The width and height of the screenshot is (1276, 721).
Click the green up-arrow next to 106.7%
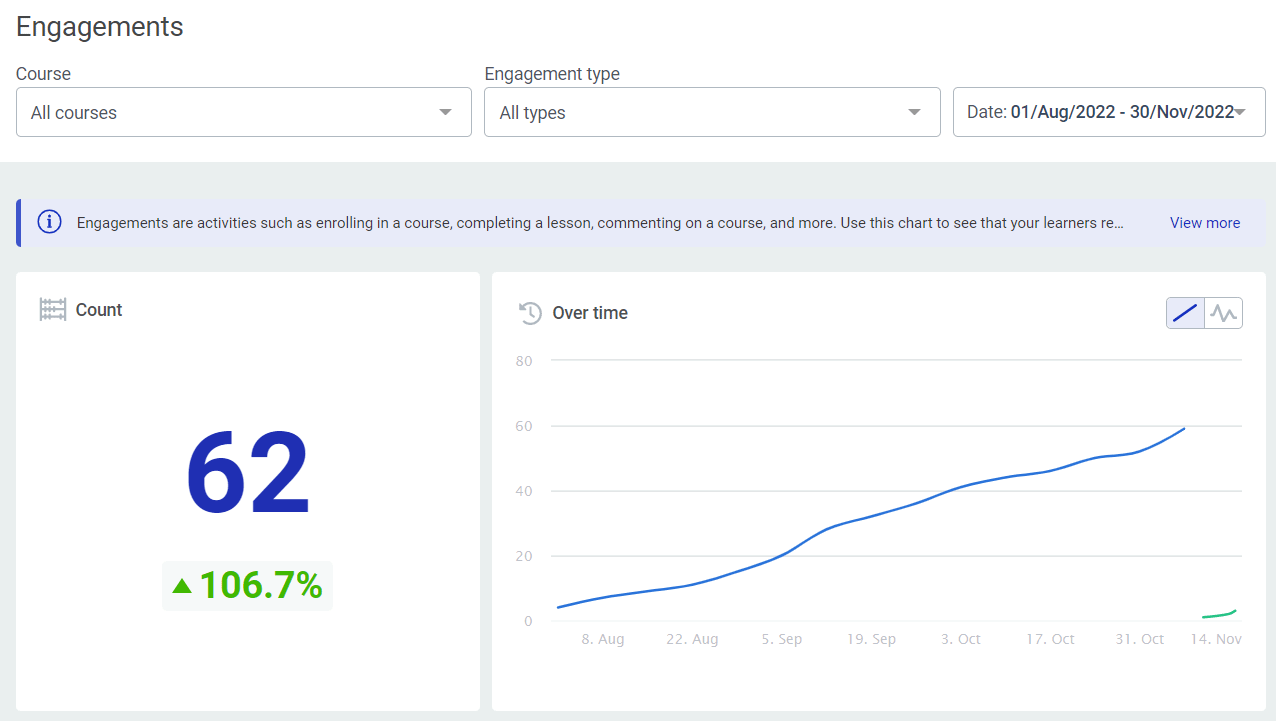pyautogui.click(x=182, y=586)
